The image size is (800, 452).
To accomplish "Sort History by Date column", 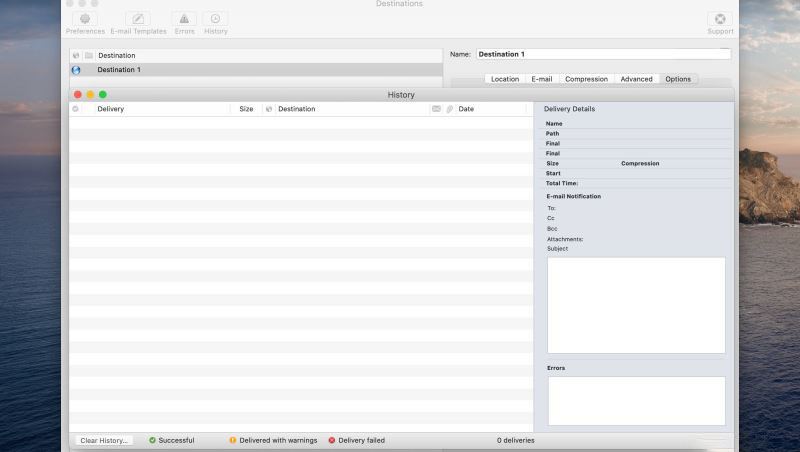I will [466, 109].
